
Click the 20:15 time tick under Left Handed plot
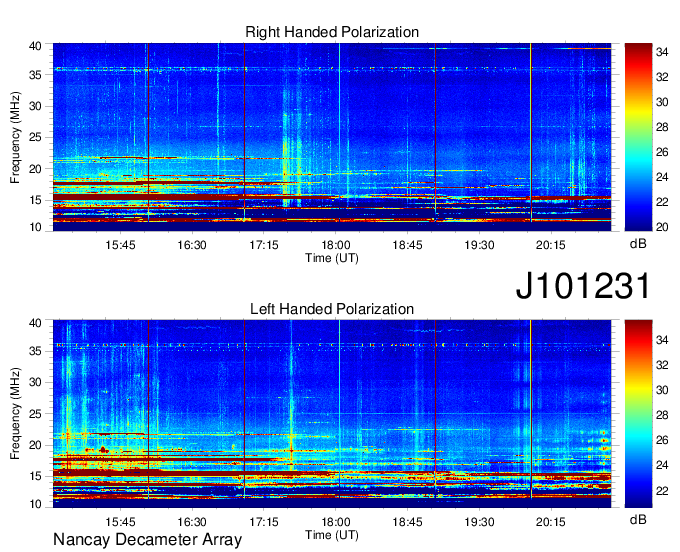click(551, 522)
